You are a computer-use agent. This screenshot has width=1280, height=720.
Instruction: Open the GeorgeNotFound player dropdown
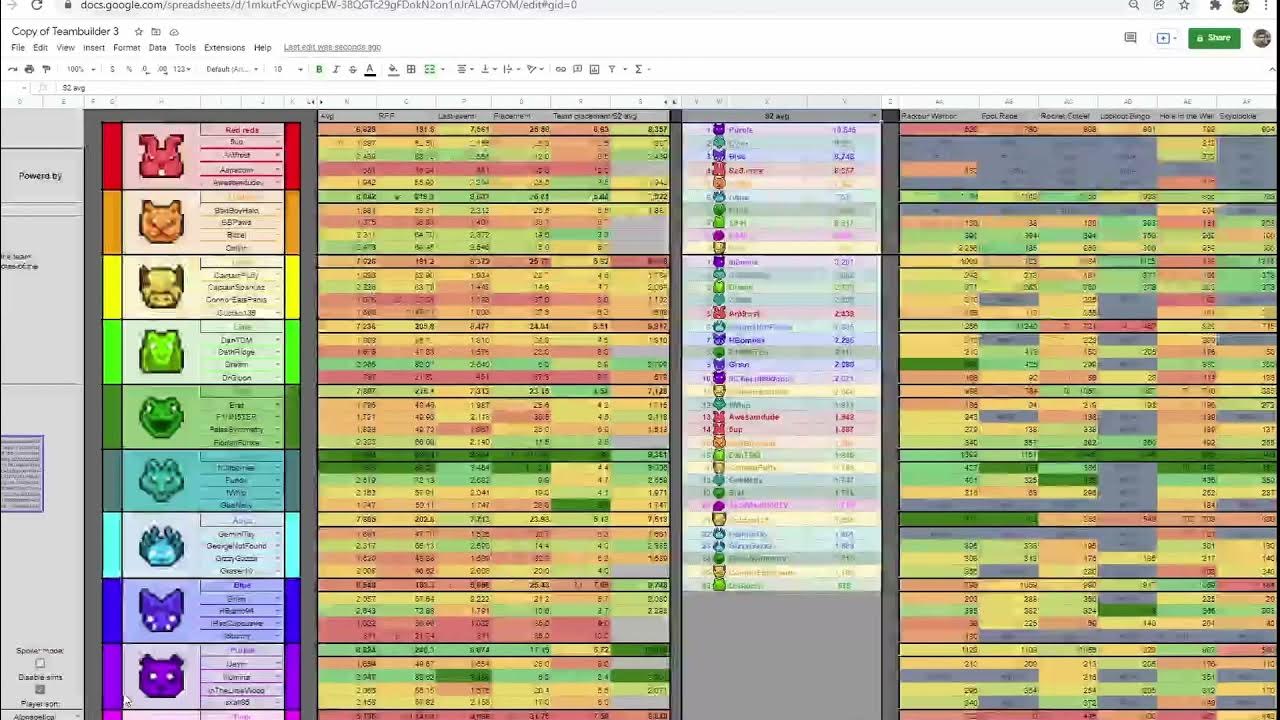coord(278,546)
